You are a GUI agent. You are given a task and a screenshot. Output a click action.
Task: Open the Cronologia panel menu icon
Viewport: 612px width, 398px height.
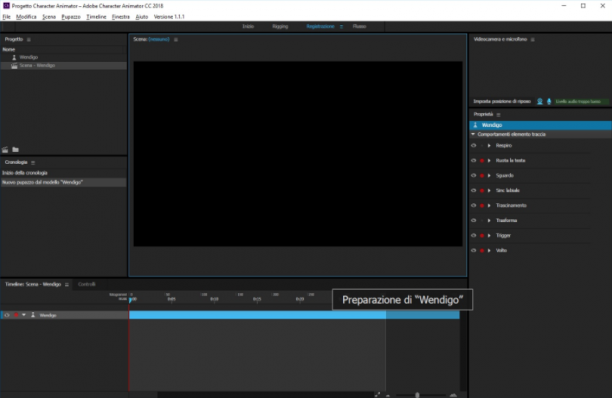[33, 162]
